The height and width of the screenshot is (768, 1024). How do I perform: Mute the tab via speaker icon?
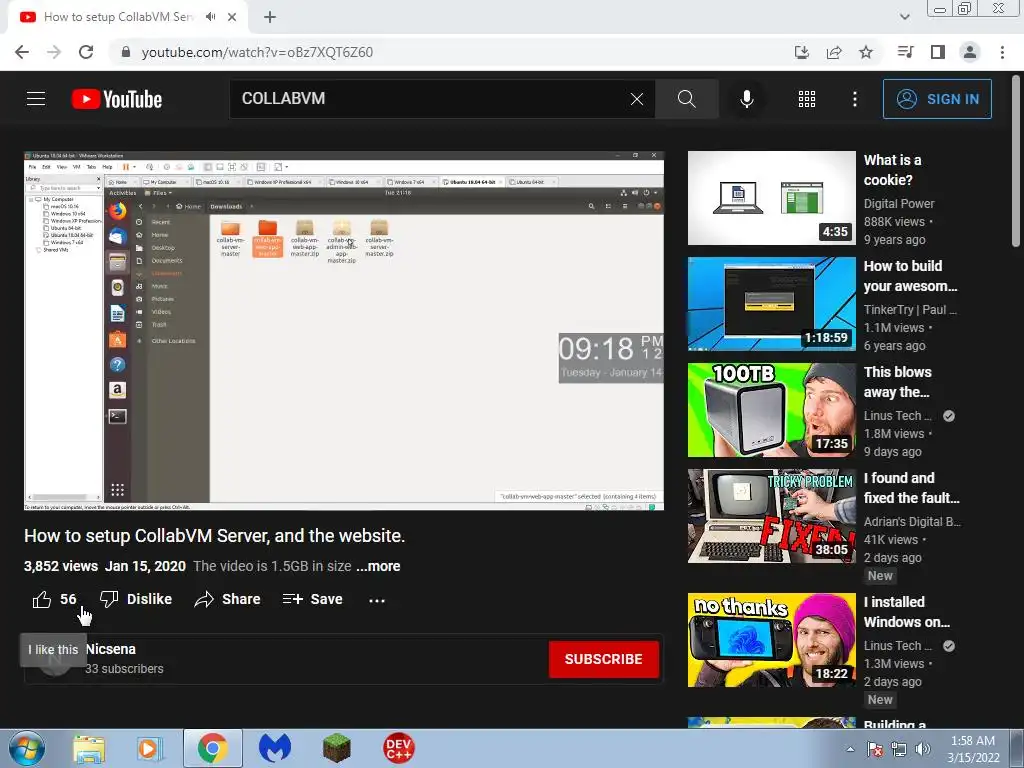point(210,17)
